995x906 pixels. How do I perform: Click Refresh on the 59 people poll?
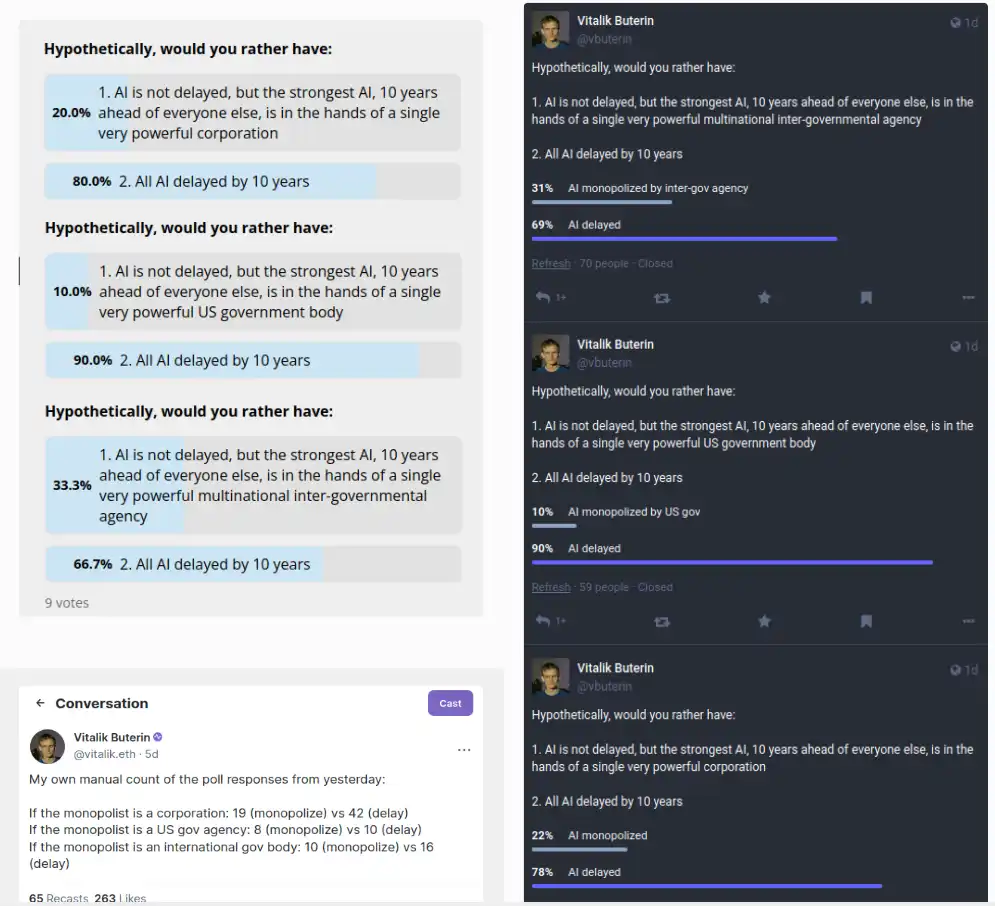(x=551, y=587)
